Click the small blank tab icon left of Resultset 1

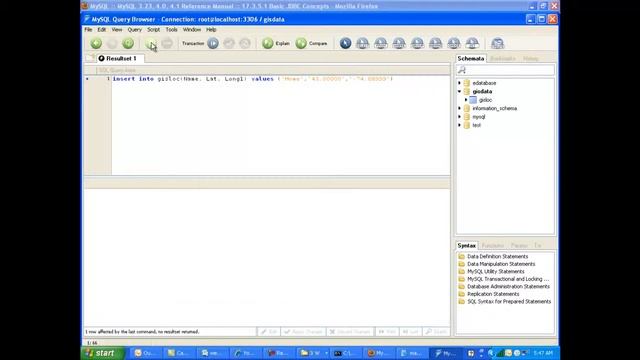click(90, 58)
